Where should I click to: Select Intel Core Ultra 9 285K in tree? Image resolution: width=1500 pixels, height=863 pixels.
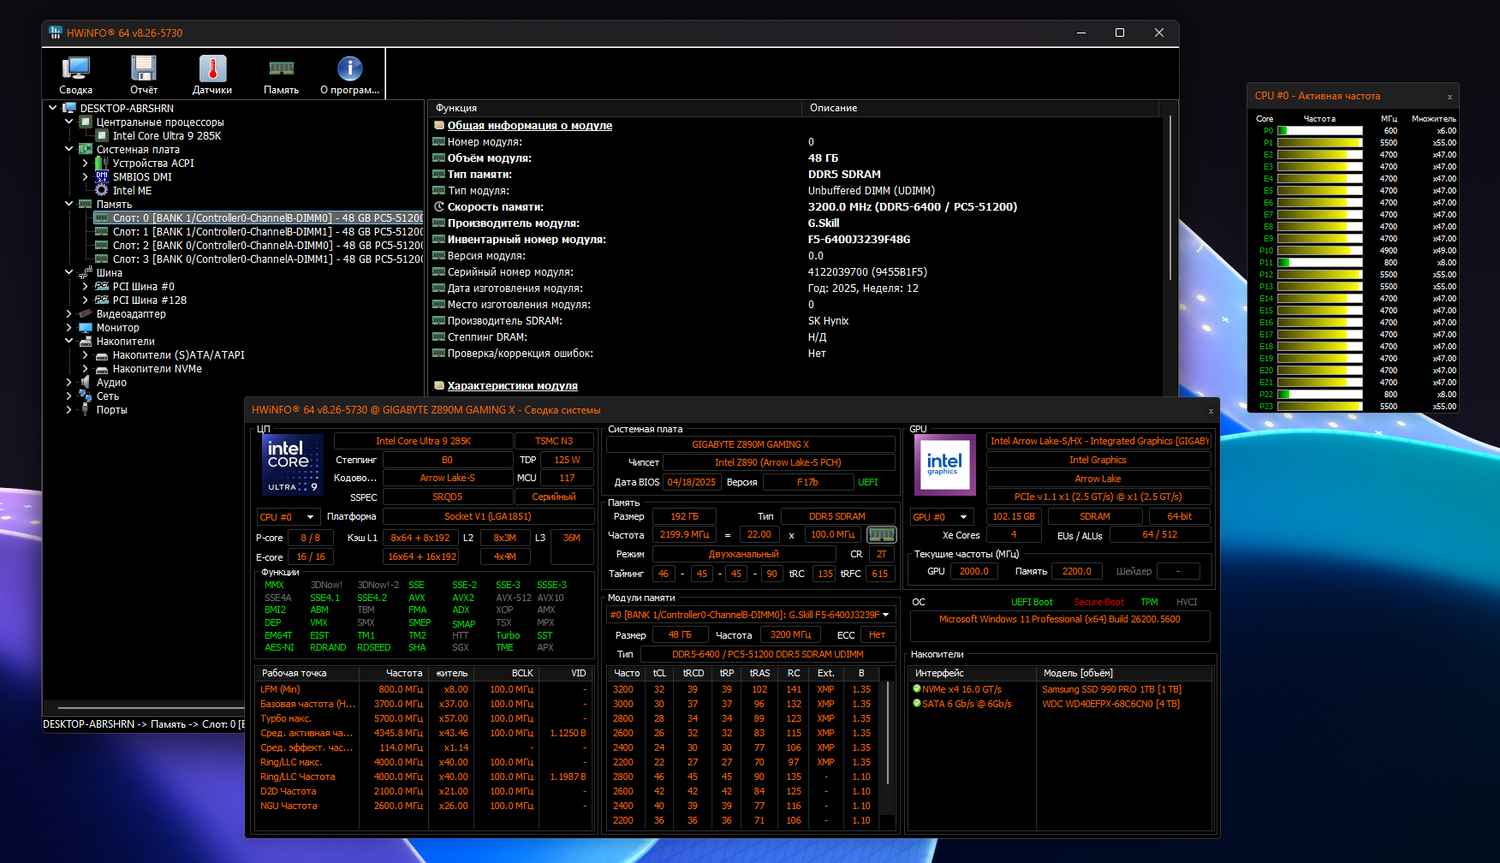[166, 136]
